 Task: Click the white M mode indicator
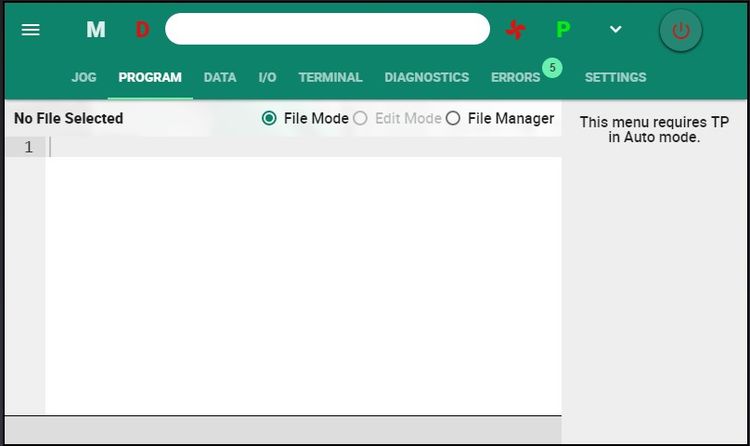tap(96, 30)
